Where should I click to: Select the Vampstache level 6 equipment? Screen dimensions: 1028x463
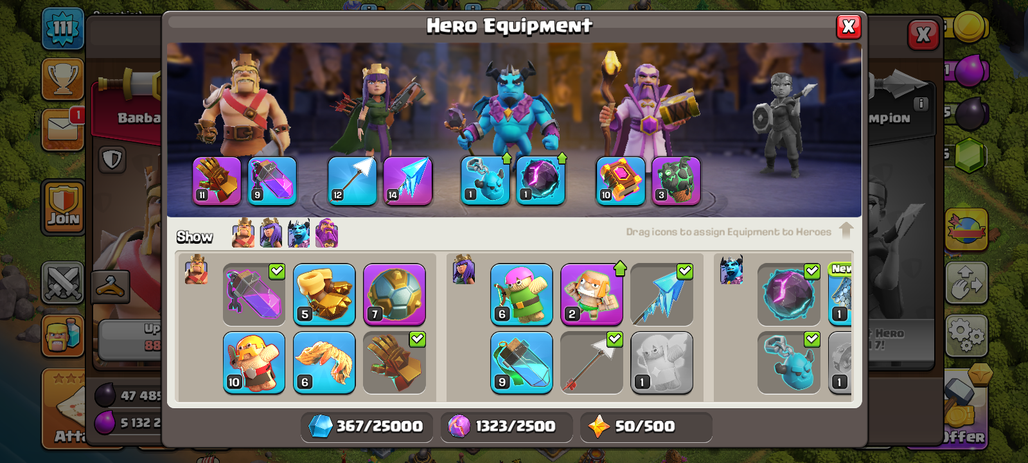pos(324,363)
